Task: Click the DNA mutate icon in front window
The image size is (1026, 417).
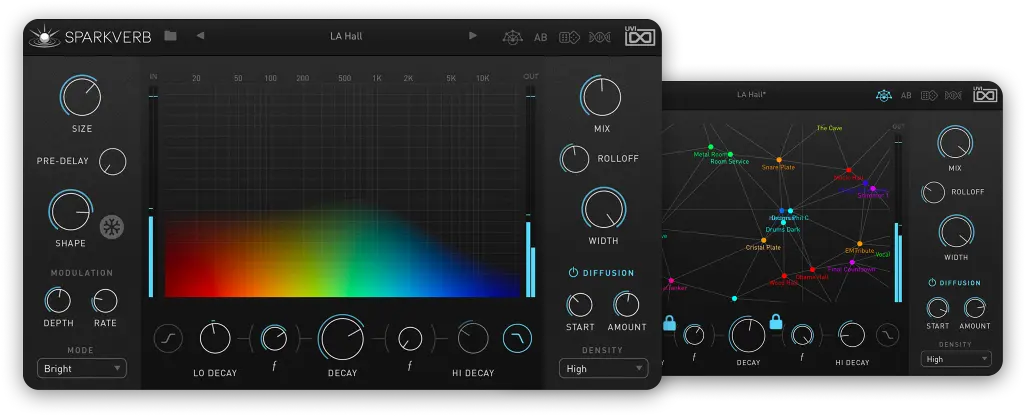Action: pos(599,37)
